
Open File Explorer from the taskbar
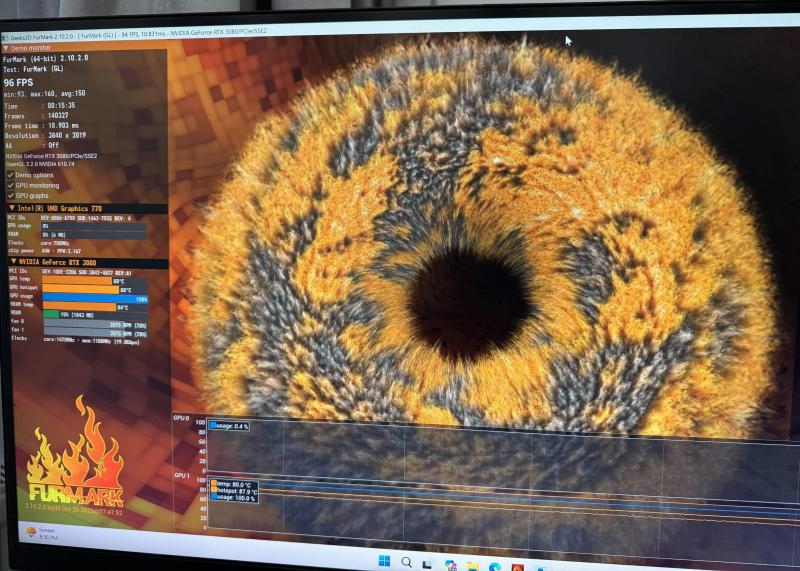[472, 567]
